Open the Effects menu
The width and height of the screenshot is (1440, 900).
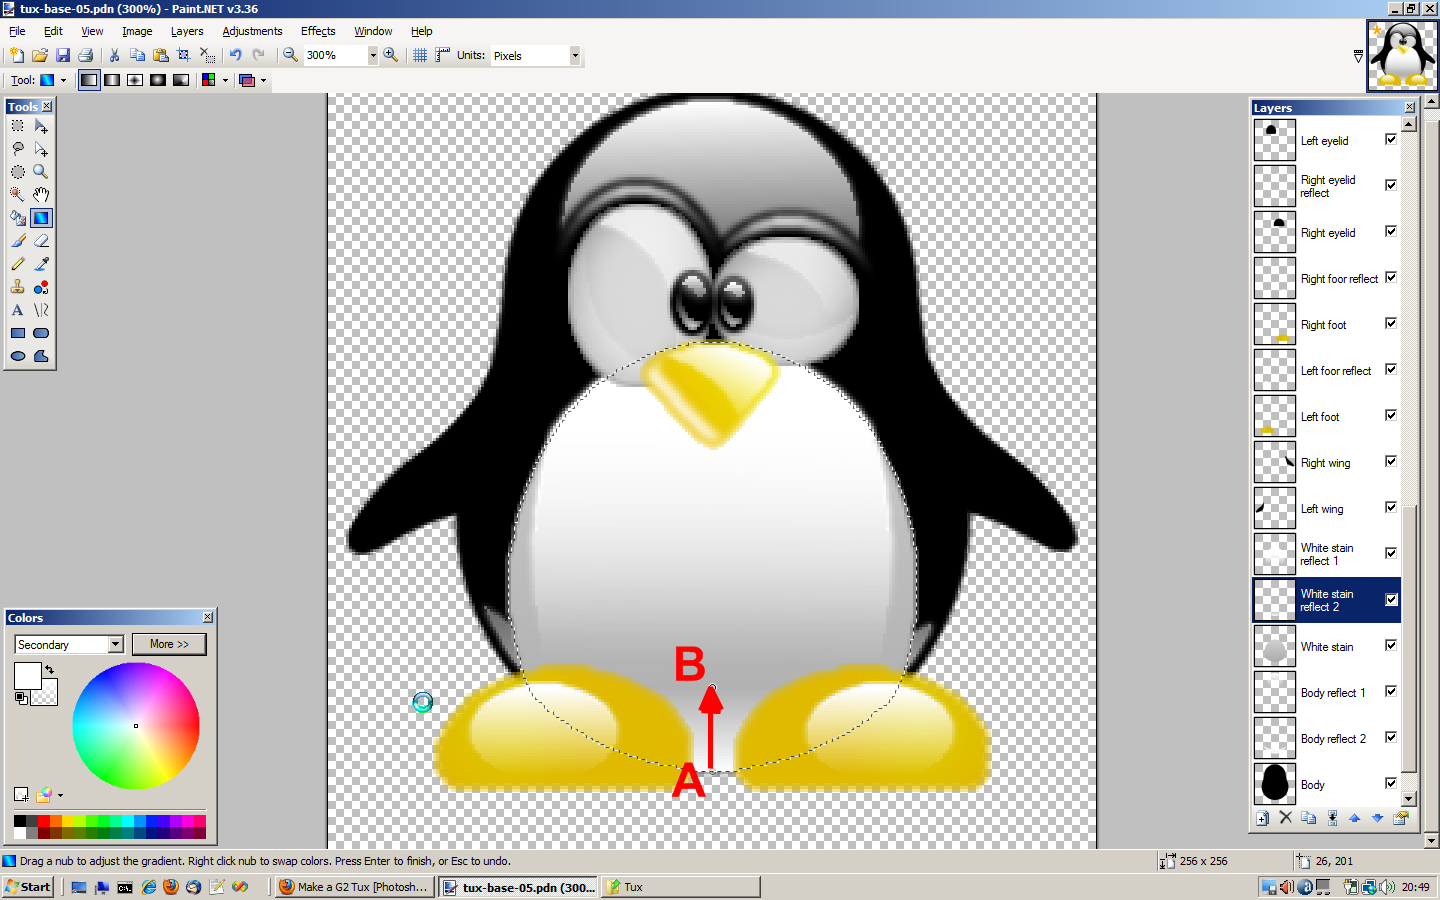pos(318,31)
